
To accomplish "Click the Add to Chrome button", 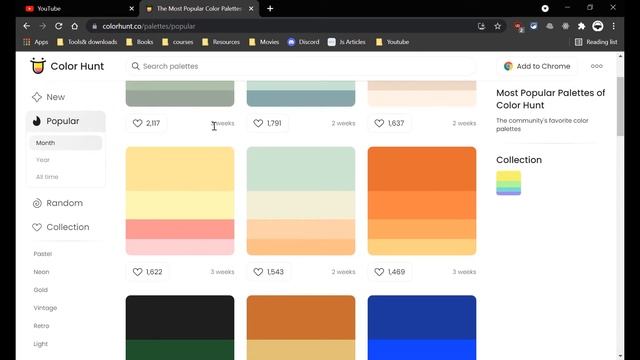I will point(537,66).
